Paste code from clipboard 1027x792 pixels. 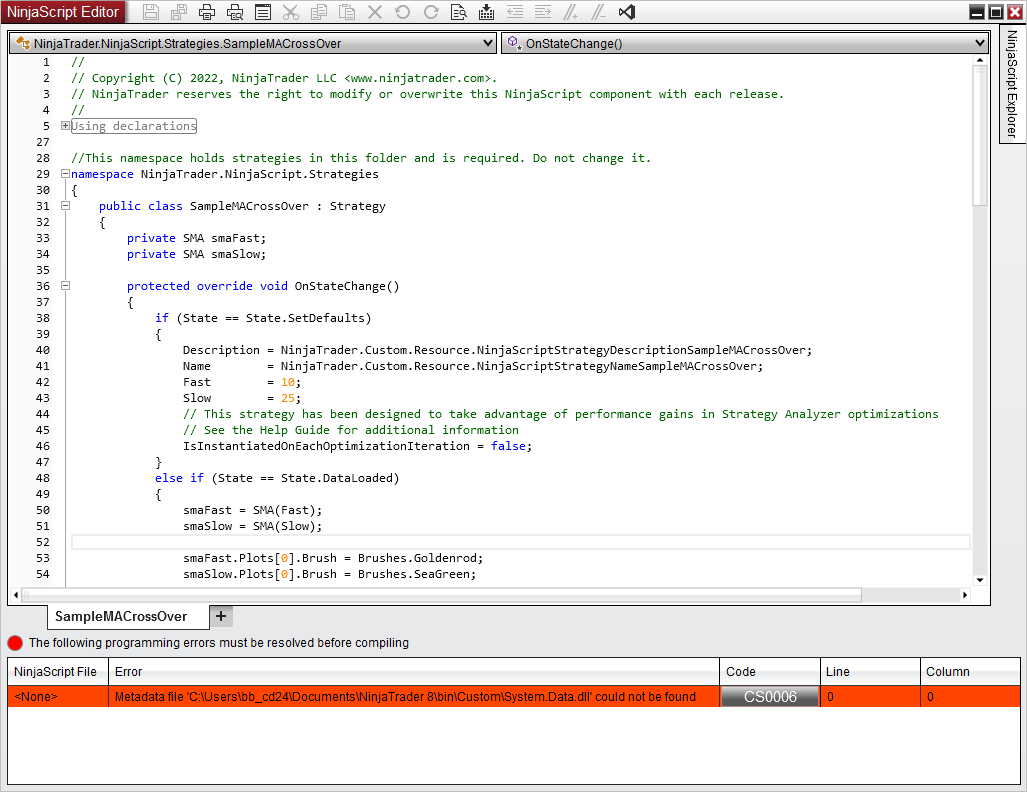(347, 12)
